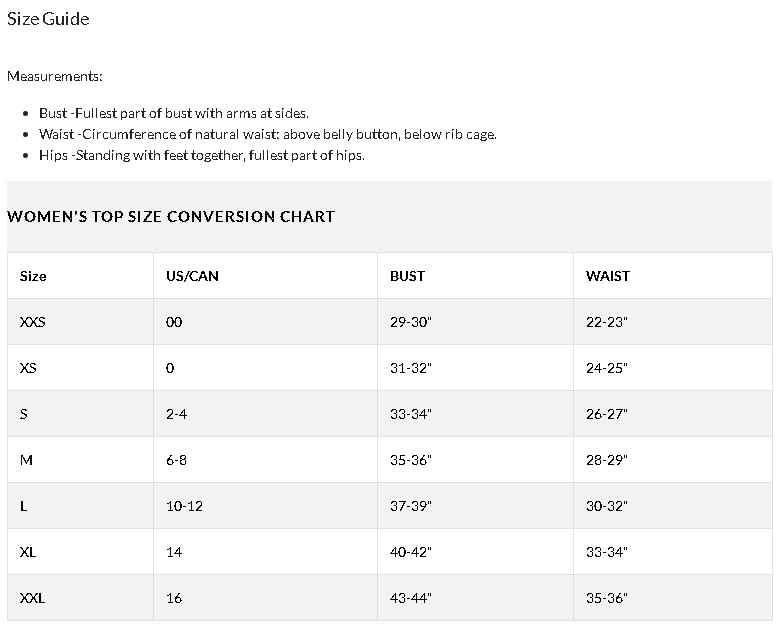Click the BUST column header
Viewport: 781px width, 637px height.
[x=407, y=276]
